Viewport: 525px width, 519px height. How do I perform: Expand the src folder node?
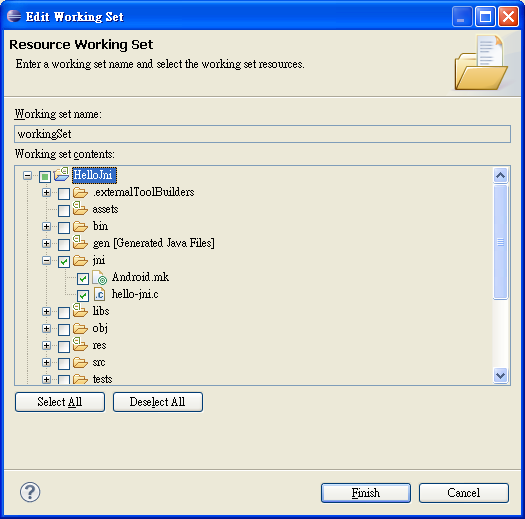(47, 362)
